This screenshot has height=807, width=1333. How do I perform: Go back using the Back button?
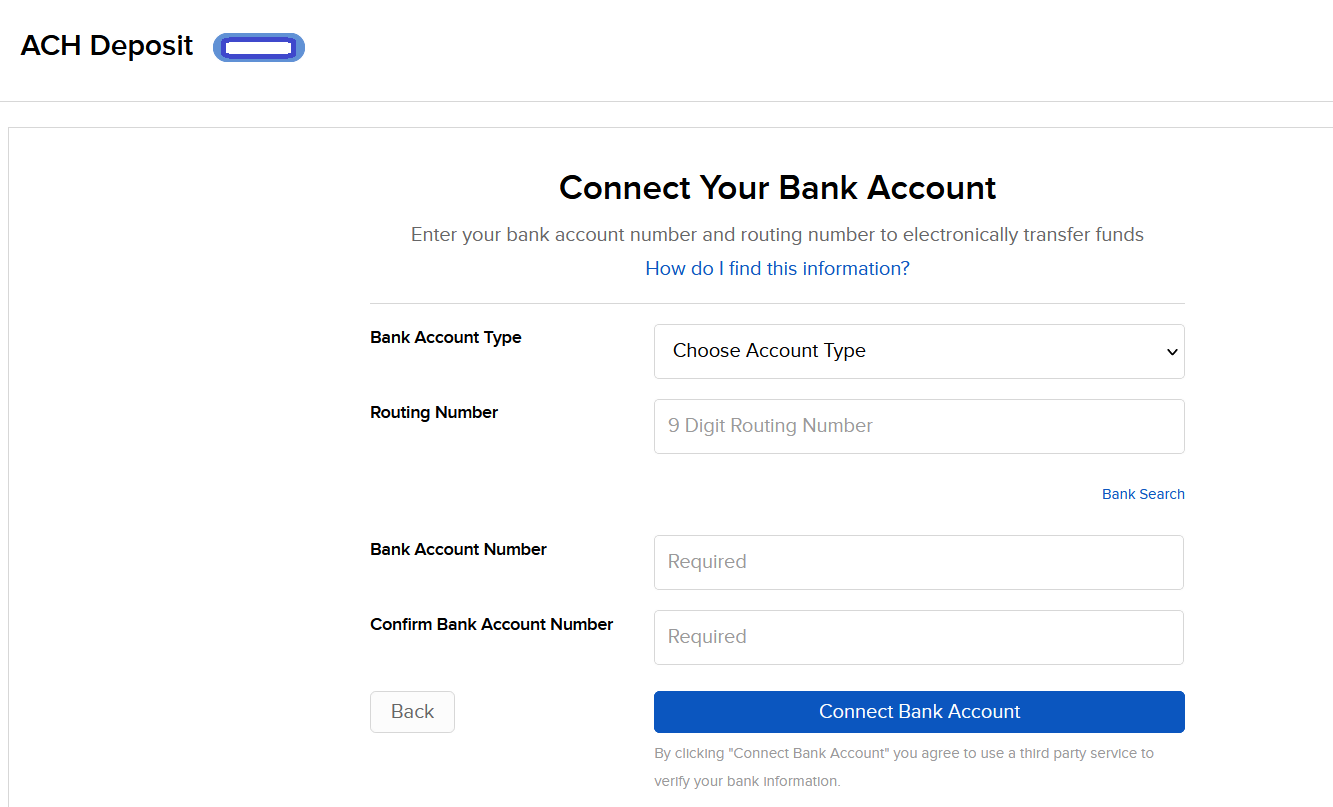[x=412, y=712]
